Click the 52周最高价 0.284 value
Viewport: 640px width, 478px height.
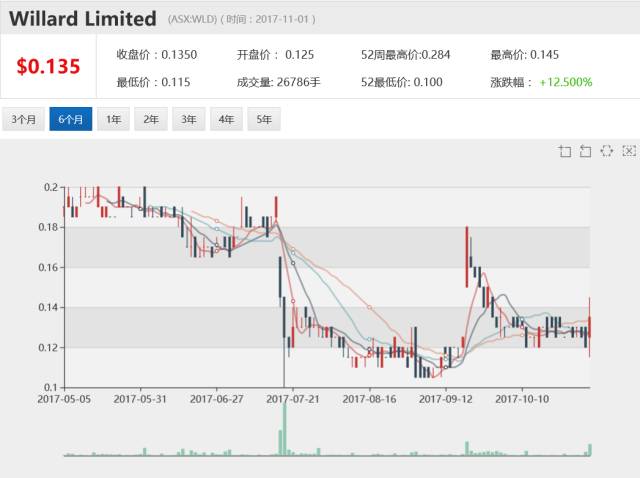click(x=406, y=55)
